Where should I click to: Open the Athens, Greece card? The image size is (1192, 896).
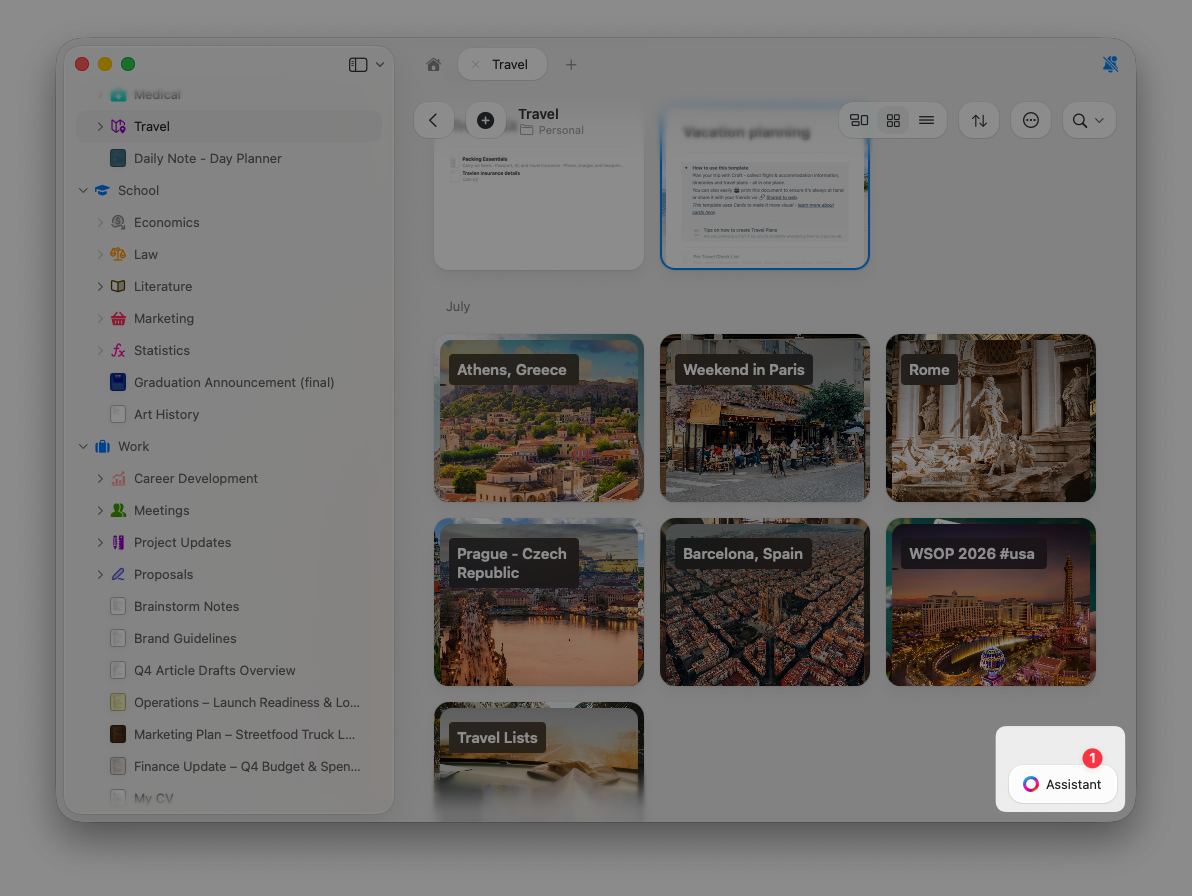tap(539, 418)
